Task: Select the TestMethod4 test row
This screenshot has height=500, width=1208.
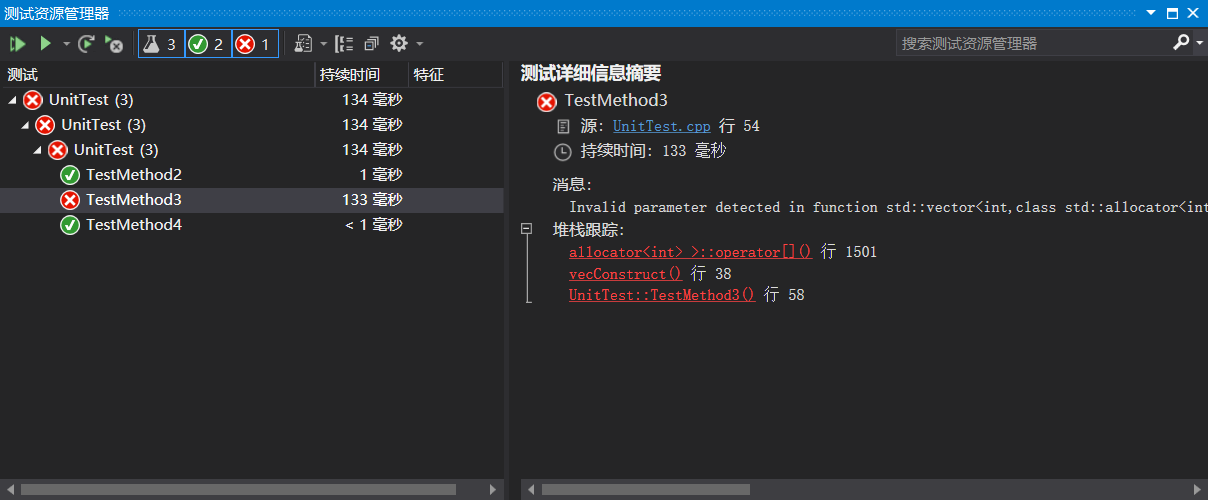Action: 251,225
